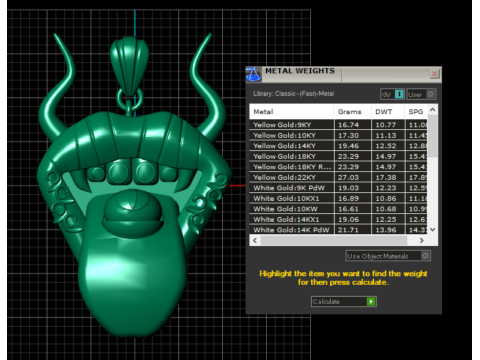
Task: Click the horizontal scroll left arrow
Action: coord(255,240)
